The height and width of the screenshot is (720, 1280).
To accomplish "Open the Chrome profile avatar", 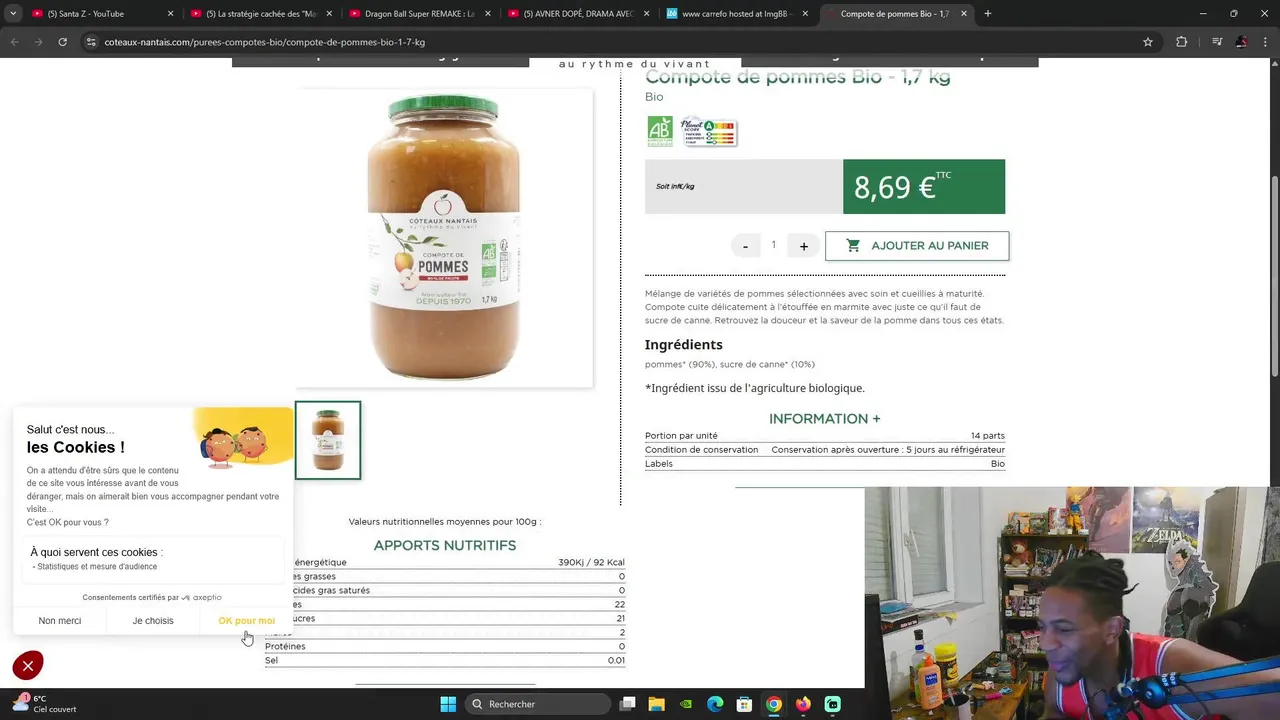I will point(1241,42).
